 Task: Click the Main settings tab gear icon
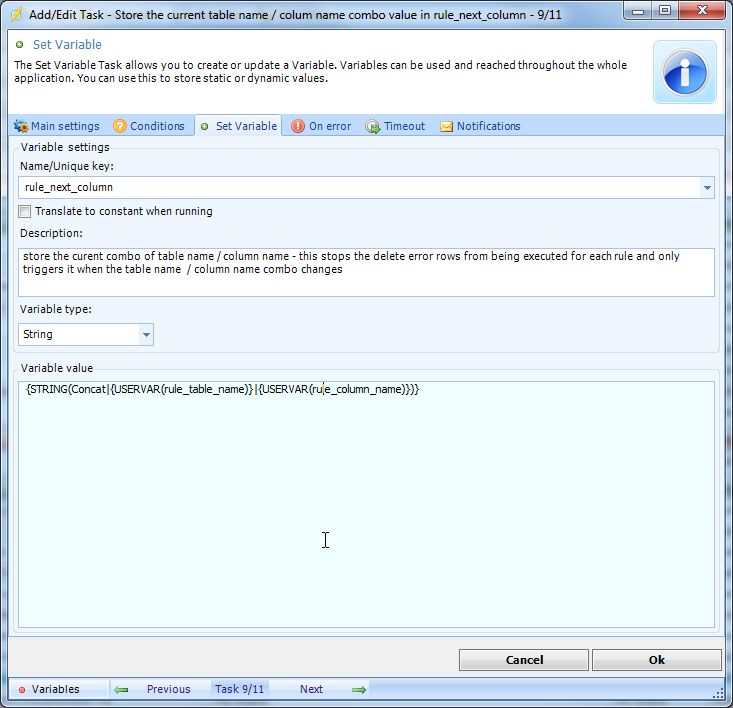(x=20, y=126)
